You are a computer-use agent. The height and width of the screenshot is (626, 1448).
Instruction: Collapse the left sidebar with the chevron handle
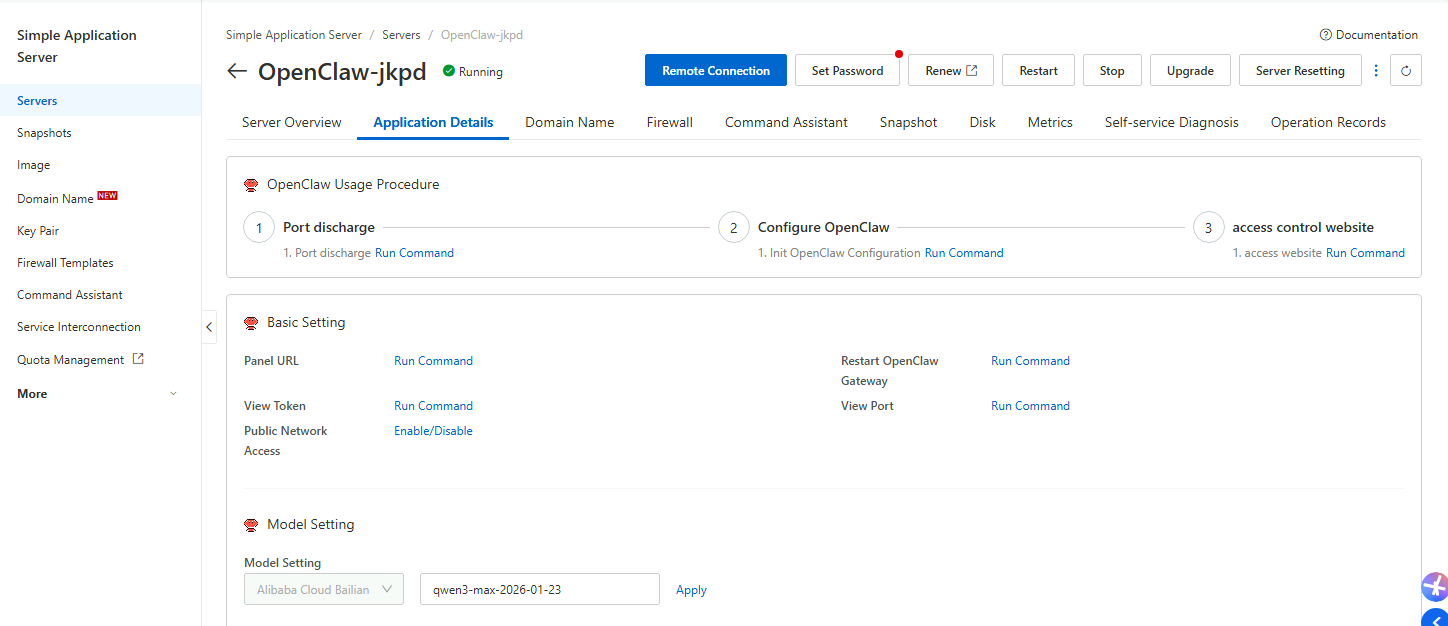(x=209, y=327)
